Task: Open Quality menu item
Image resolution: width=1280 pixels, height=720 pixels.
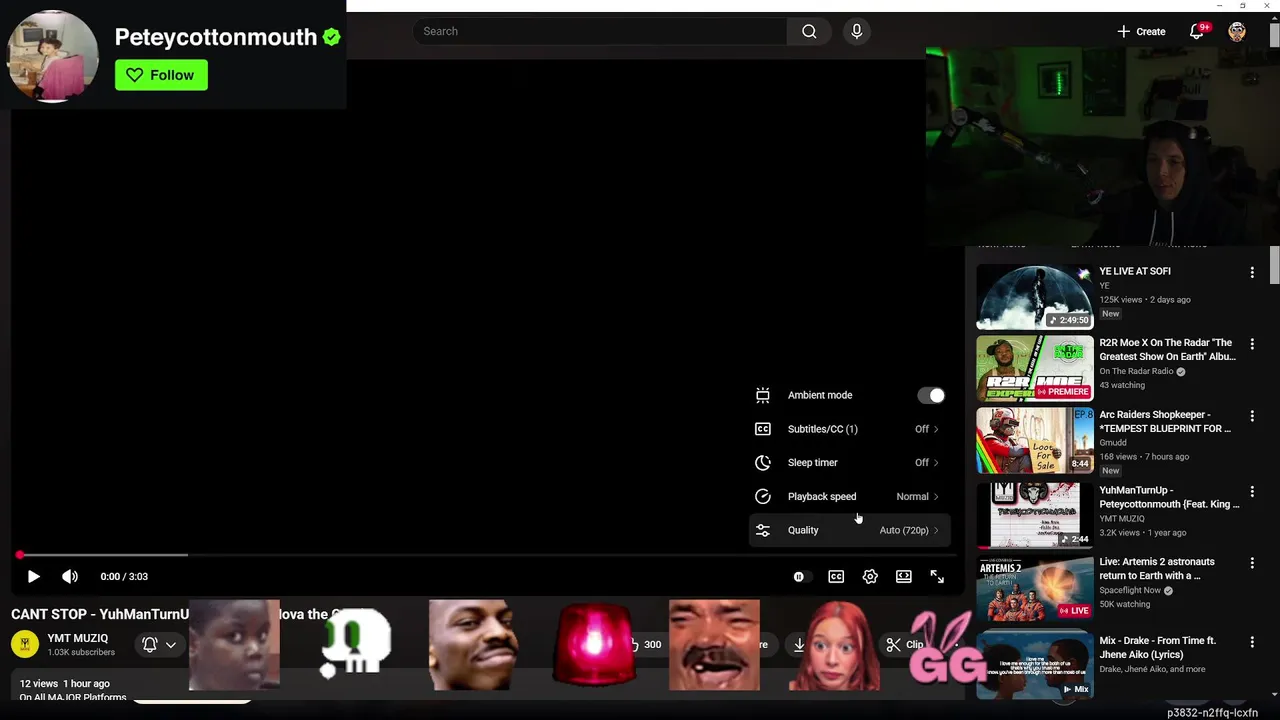Action: coord(849,530)
